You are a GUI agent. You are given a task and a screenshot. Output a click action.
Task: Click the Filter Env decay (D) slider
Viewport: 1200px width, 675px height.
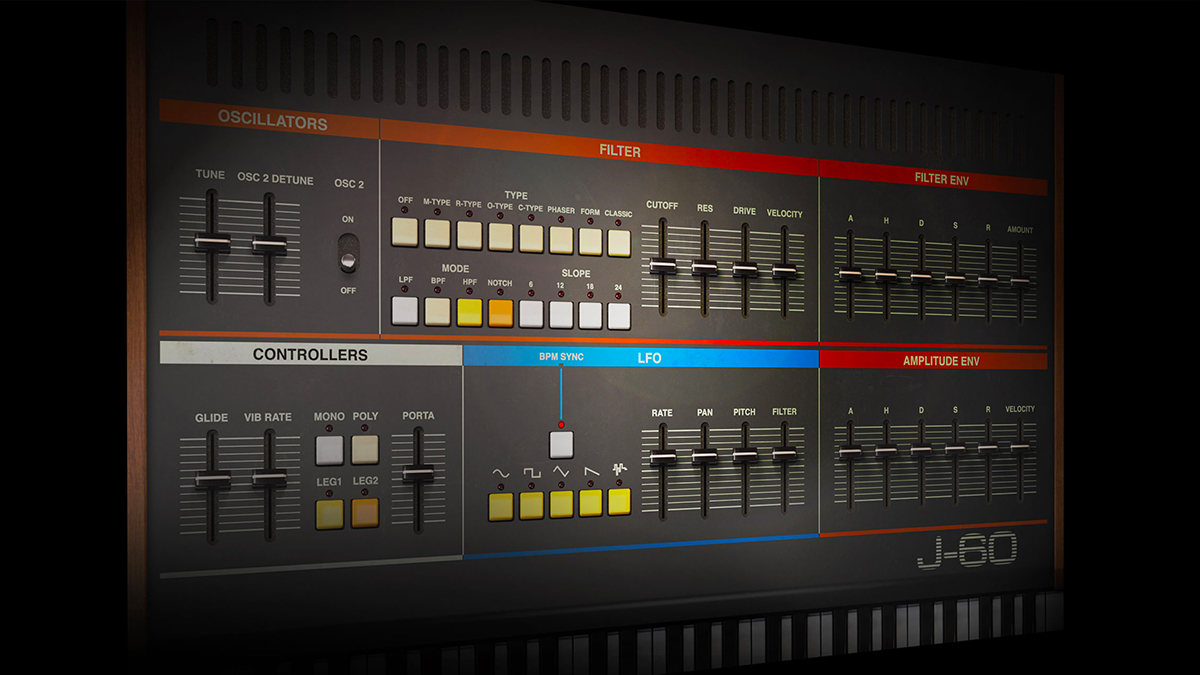pyautogui.click(x=921, y=278)
